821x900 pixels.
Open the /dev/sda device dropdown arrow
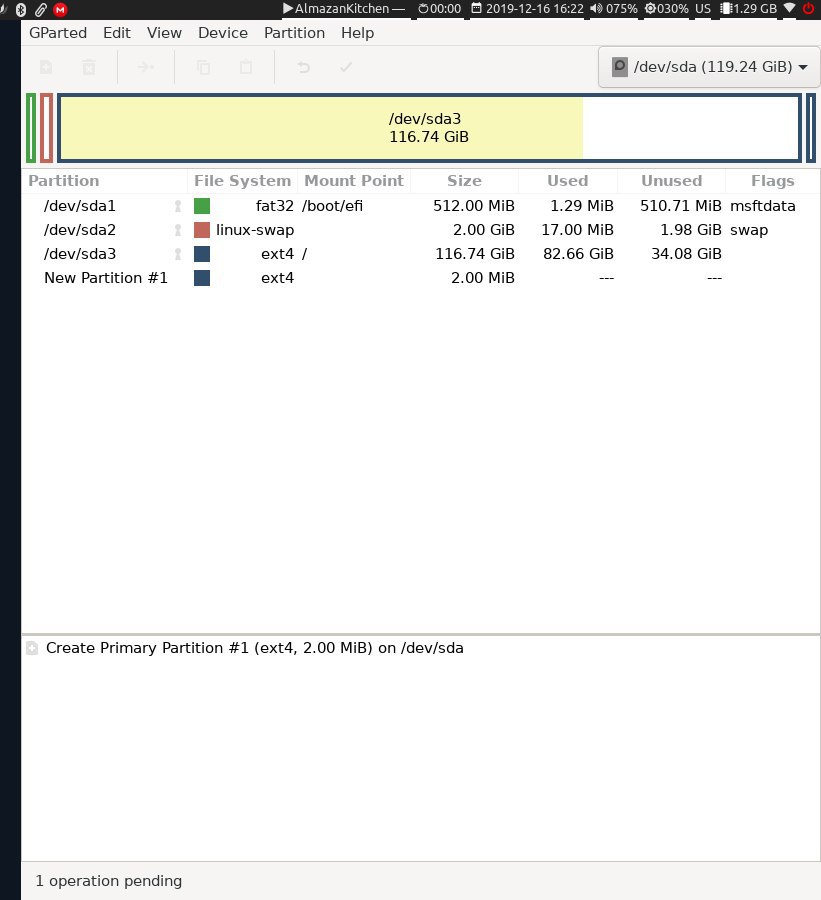[x=803, y=67]
